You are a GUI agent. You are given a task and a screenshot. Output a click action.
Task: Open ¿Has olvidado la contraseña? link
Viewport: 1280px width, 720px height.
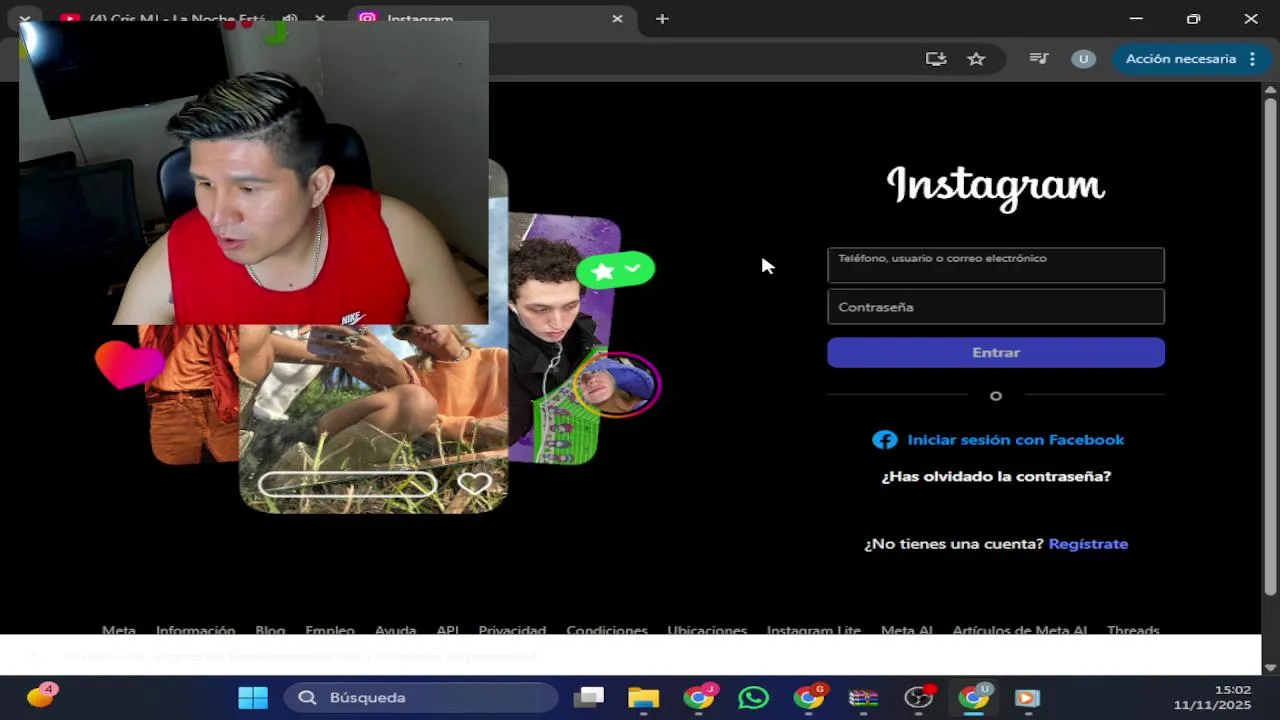coord(996,476)
